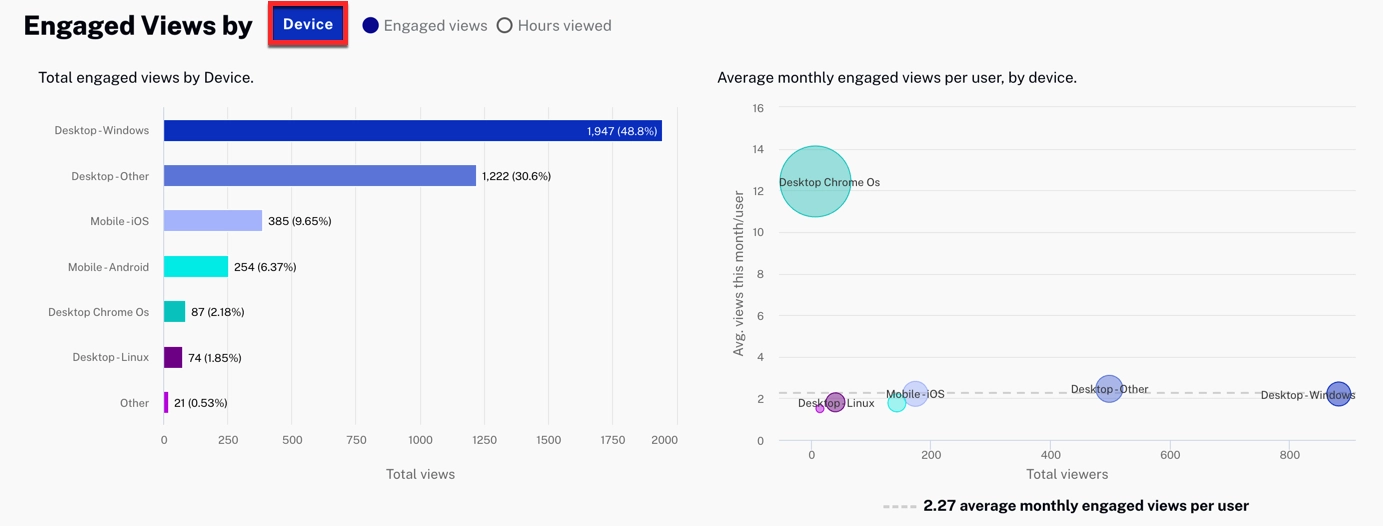1383x526 pixels.
Task: Click the Desktop Chrome Os bar
Action: 174,312
